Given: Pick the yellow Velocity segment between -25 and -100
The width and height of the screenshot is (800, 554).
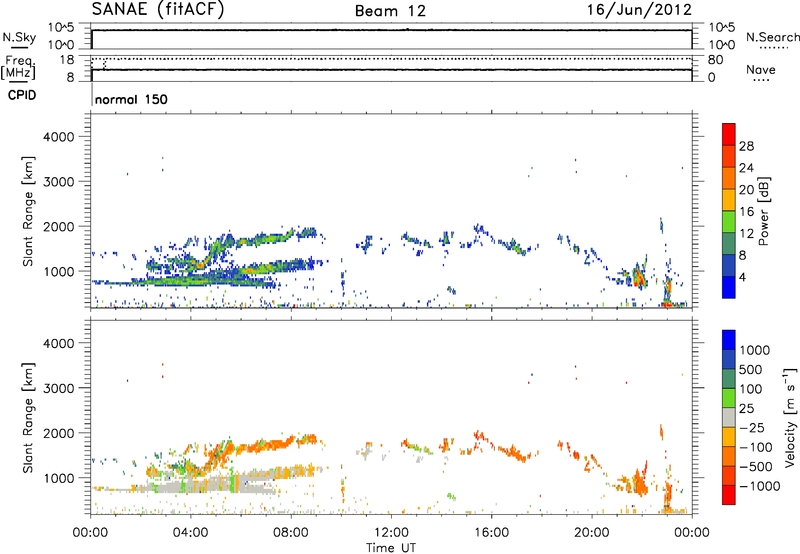Looking at the screenshot, I should [x=729, y=437].
